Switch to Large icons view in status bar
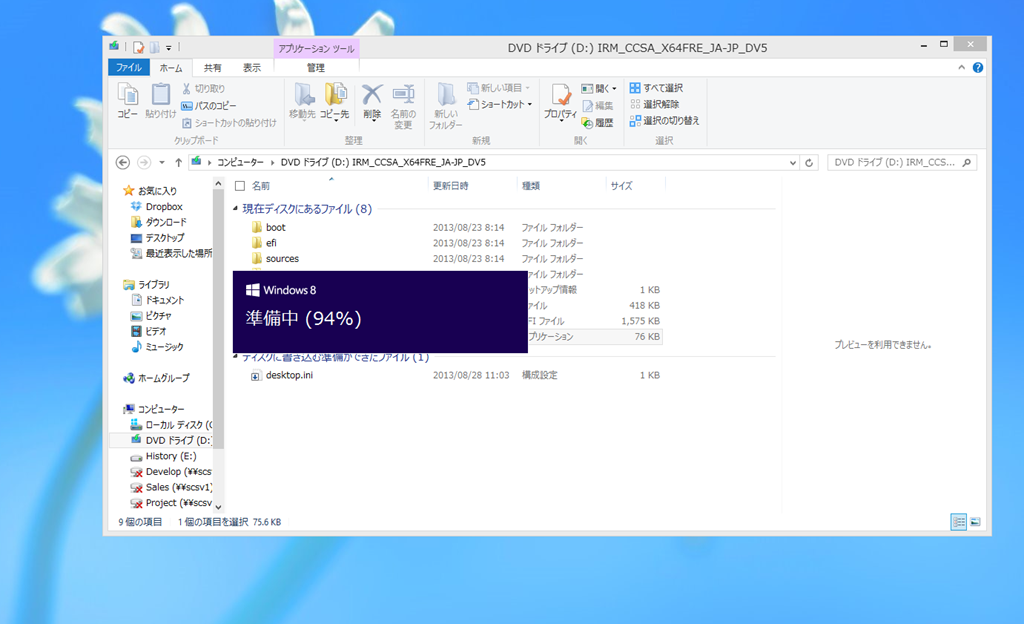 [x=976, y=522]
